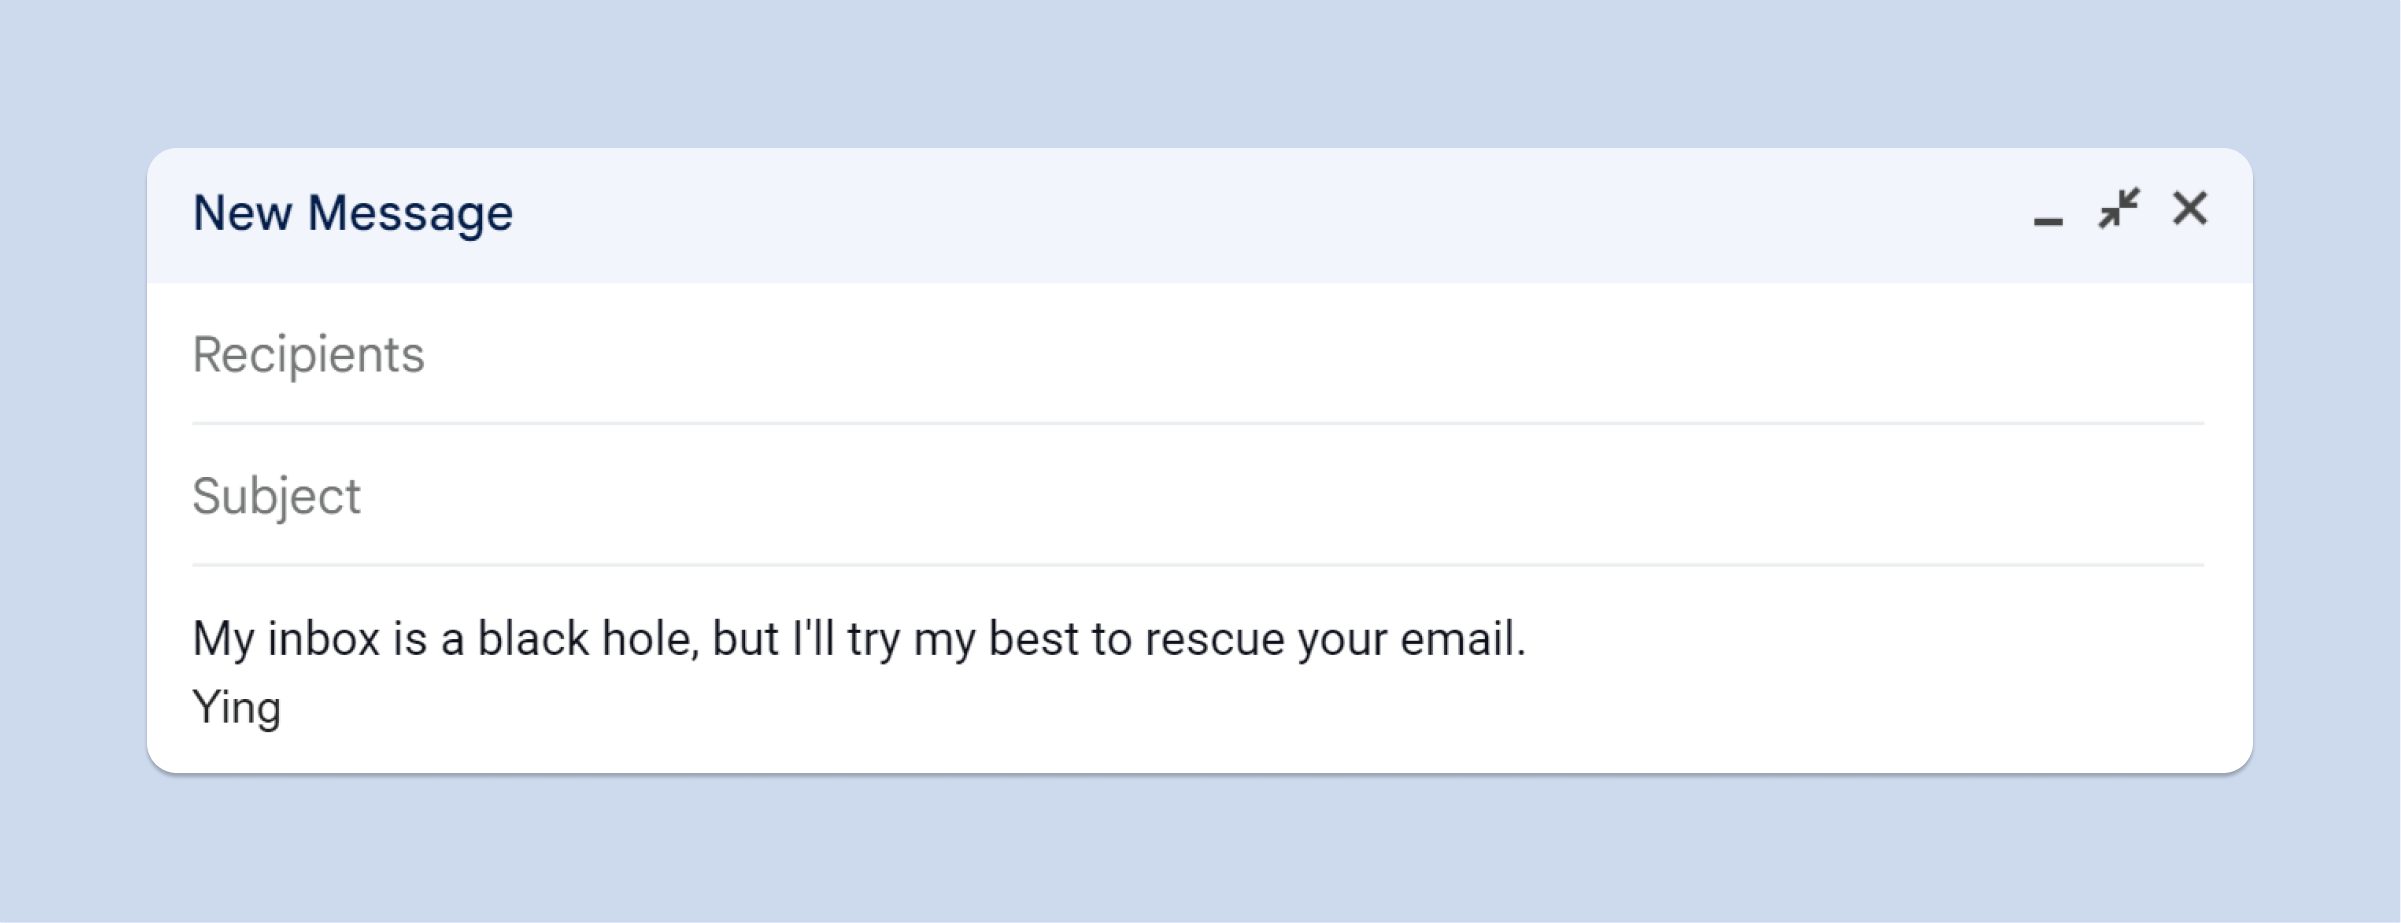
Task: Click the New Message title text
Action: [x=352, y=213]
